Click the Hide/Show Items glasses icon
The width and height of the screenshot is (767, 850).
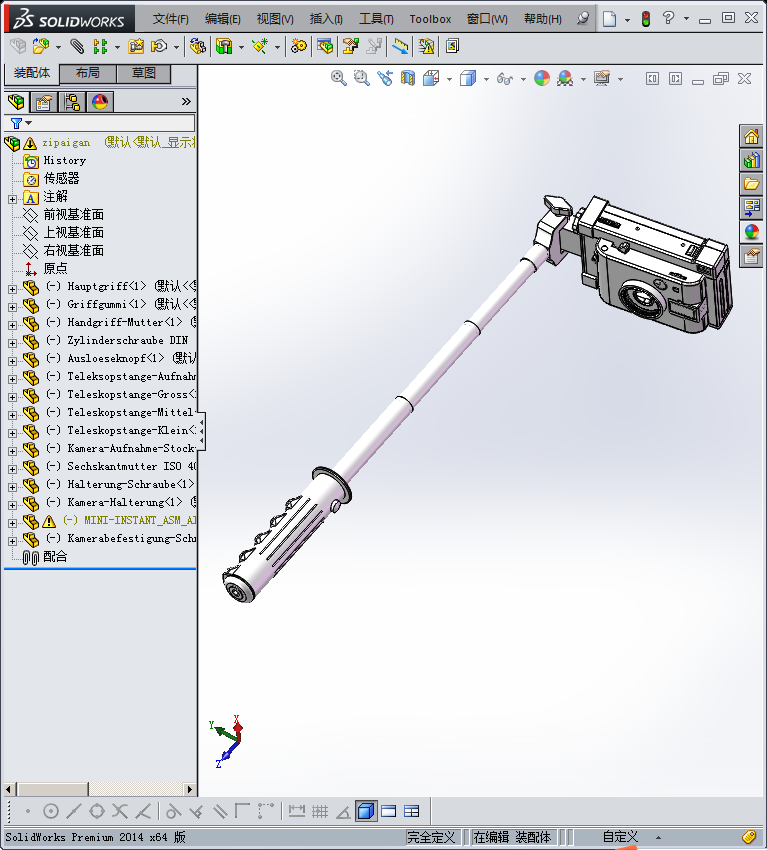(x=505, y=79)
